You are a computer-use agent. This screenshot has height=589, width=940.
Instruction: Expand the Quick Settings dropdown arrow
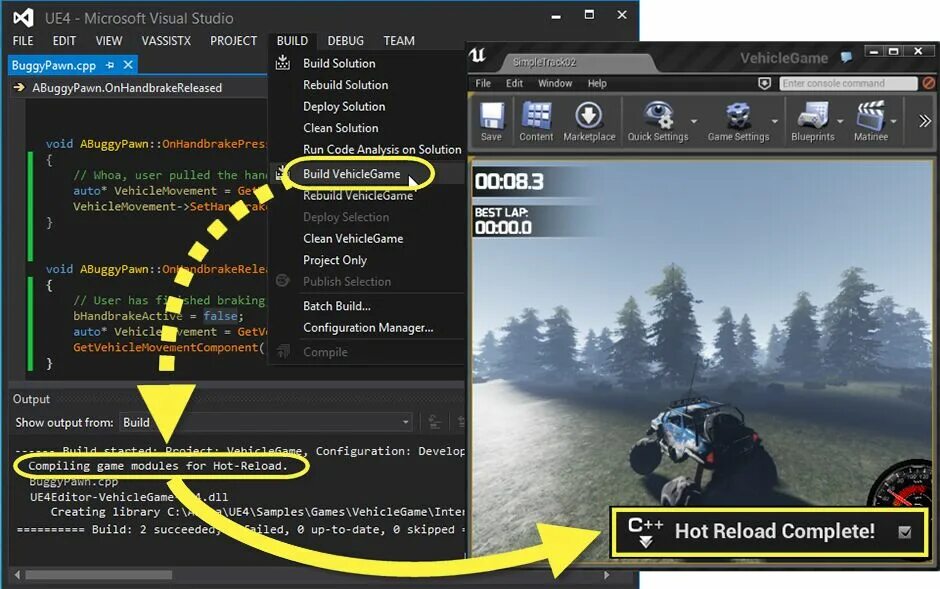(694, 122)
